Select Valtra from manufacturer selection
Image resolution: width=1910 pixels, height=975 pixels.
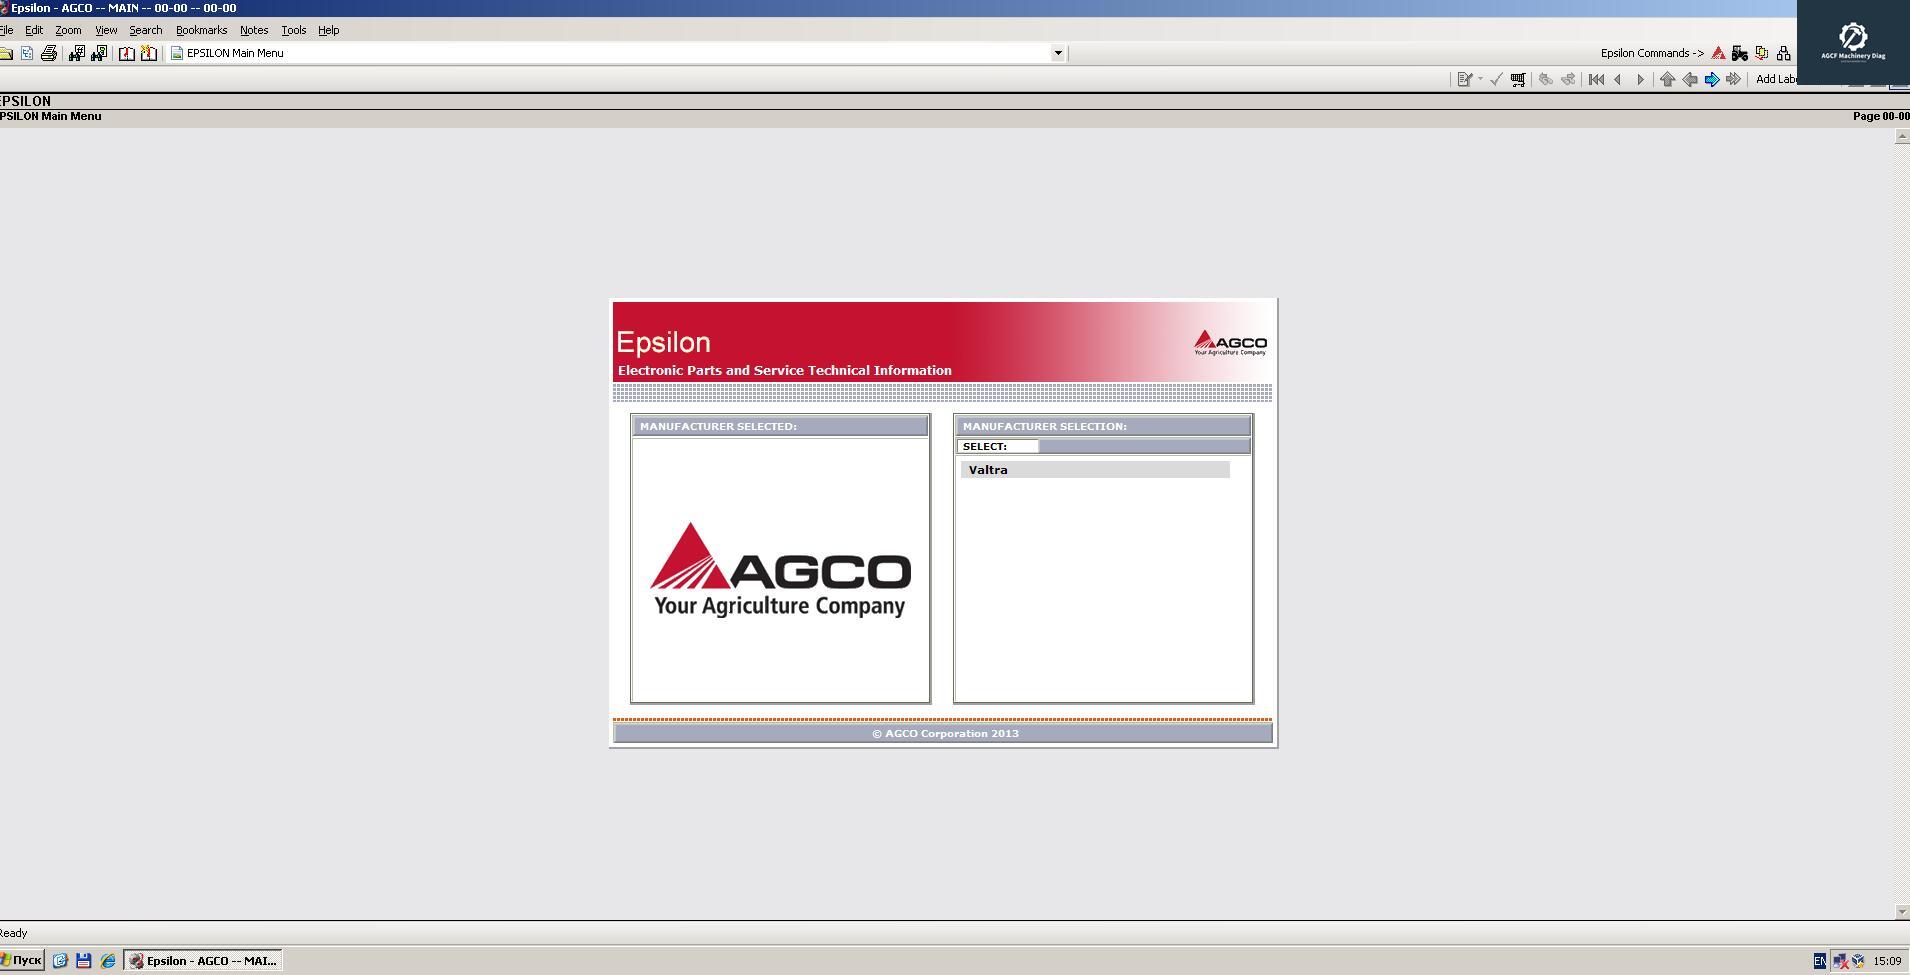[988, 470]
